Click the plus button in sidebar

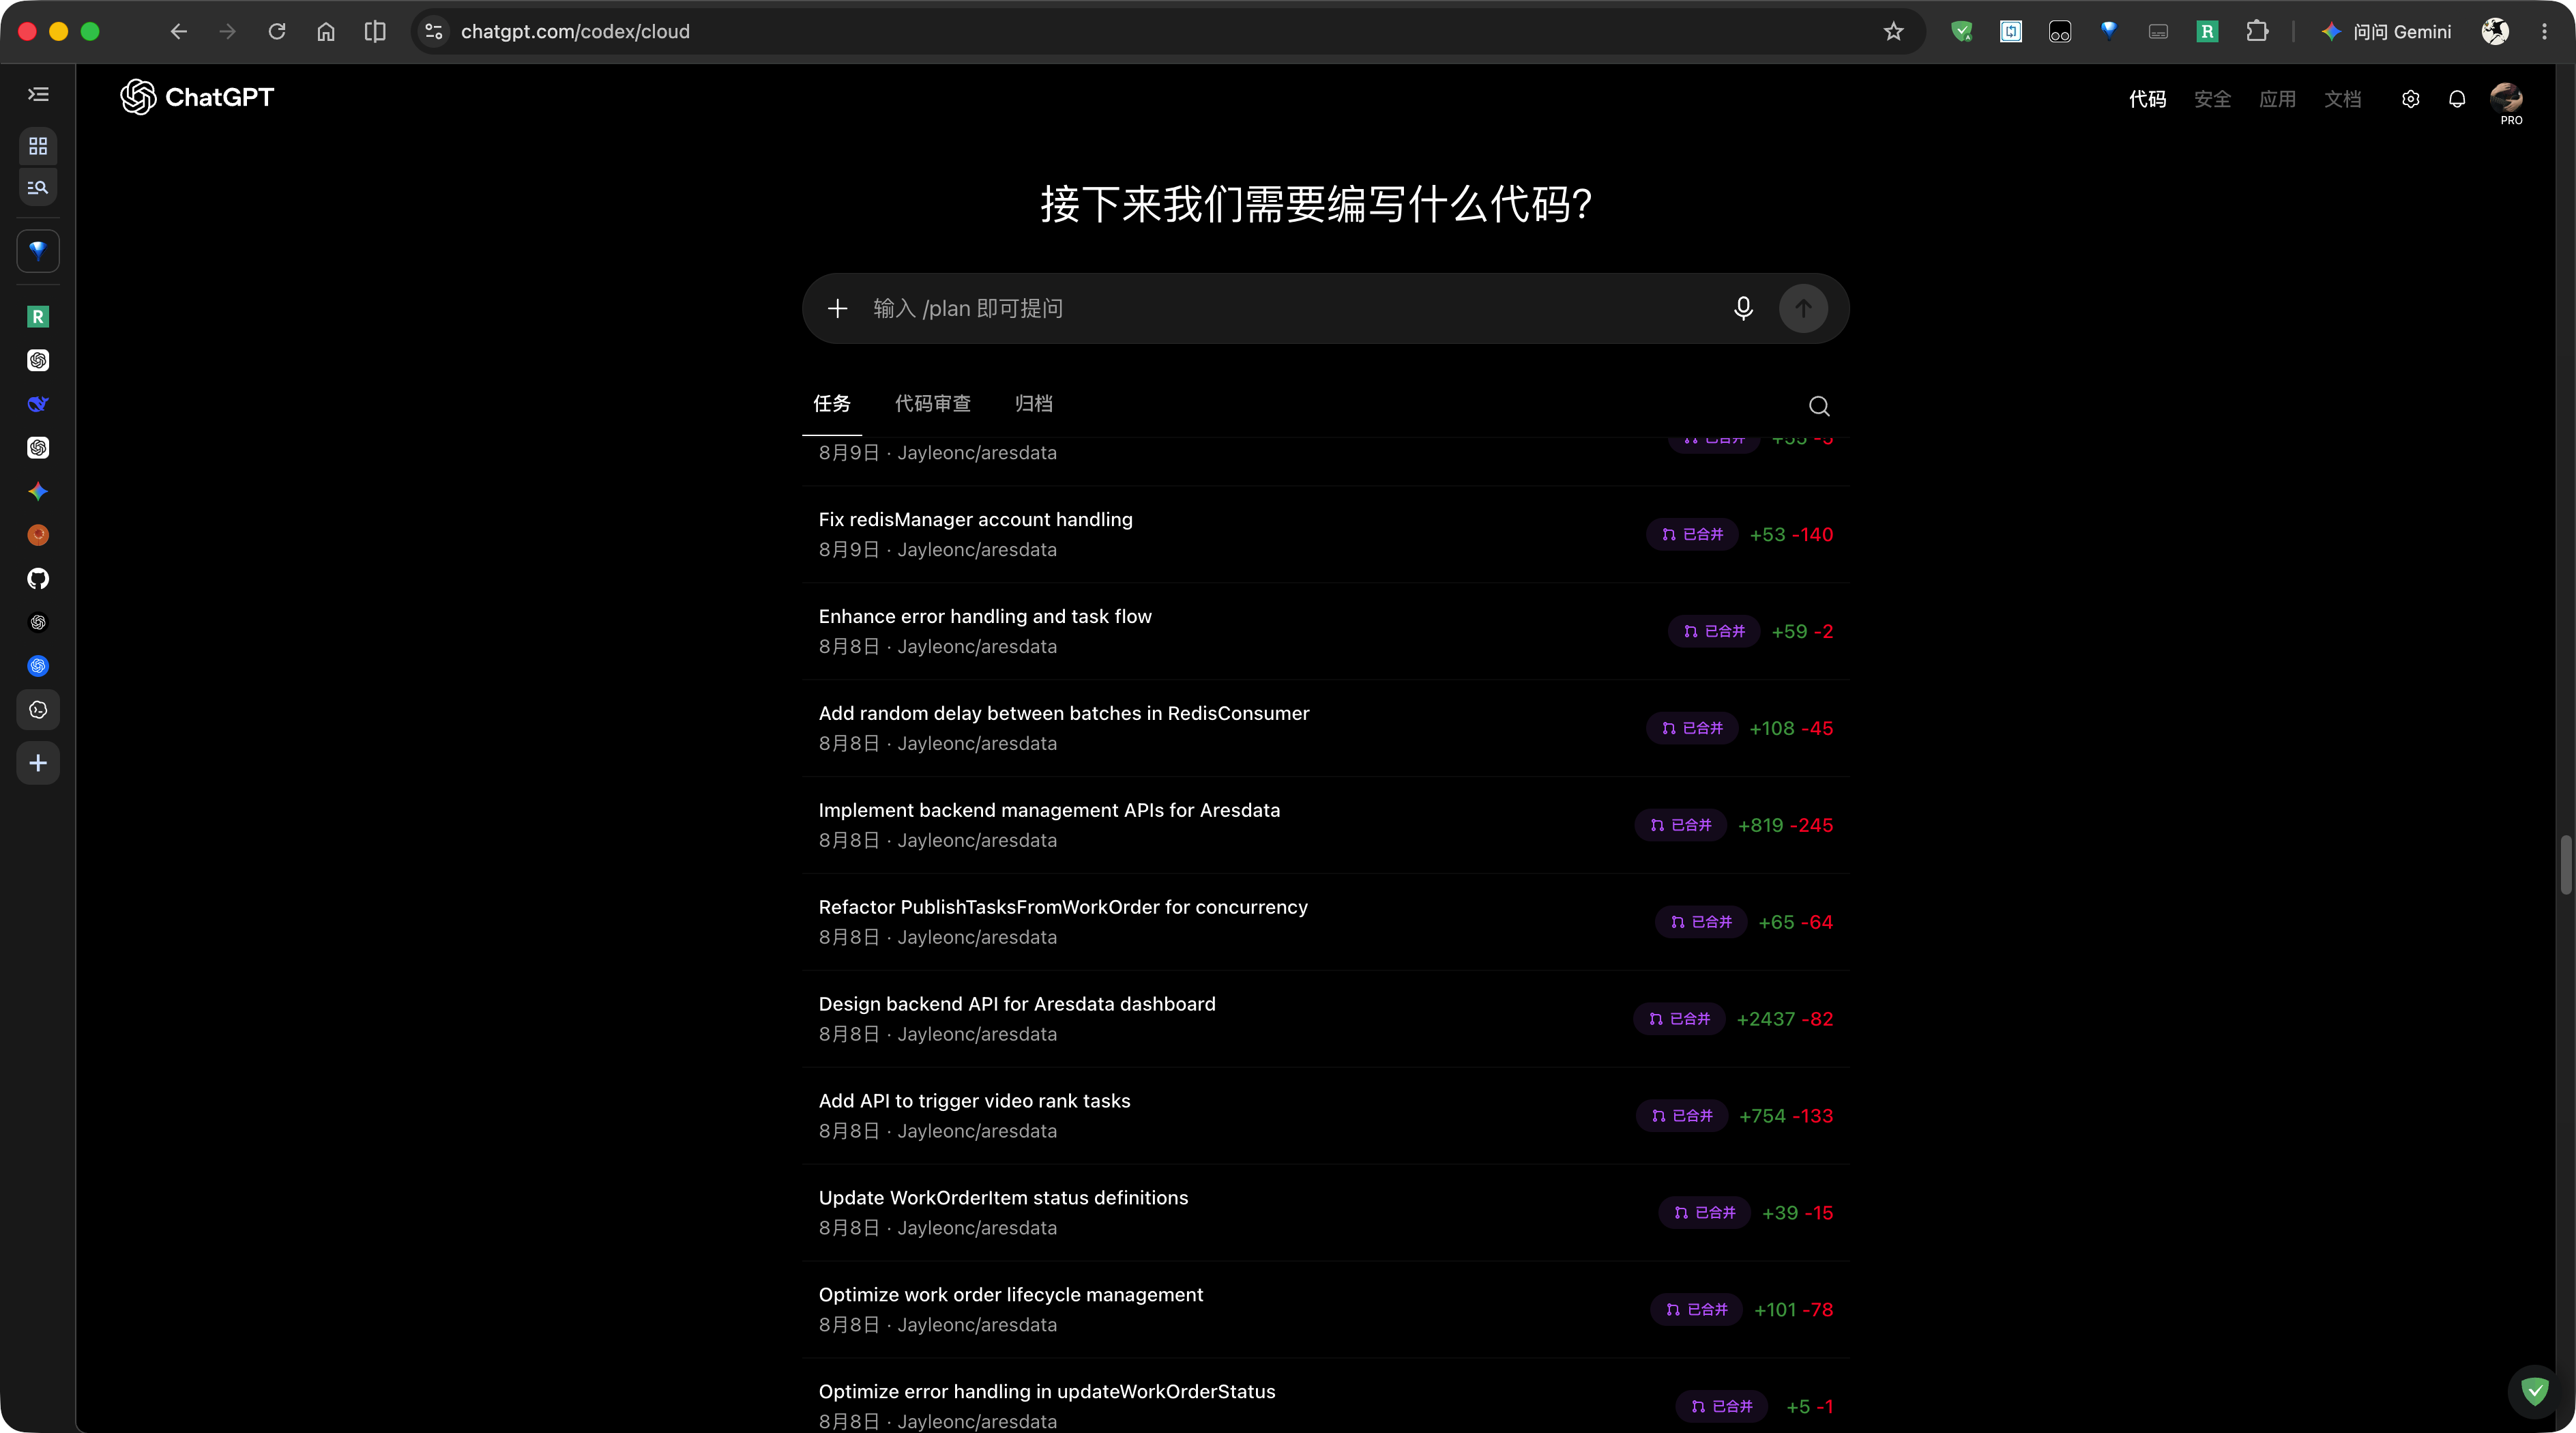click(x=38, y=763)
